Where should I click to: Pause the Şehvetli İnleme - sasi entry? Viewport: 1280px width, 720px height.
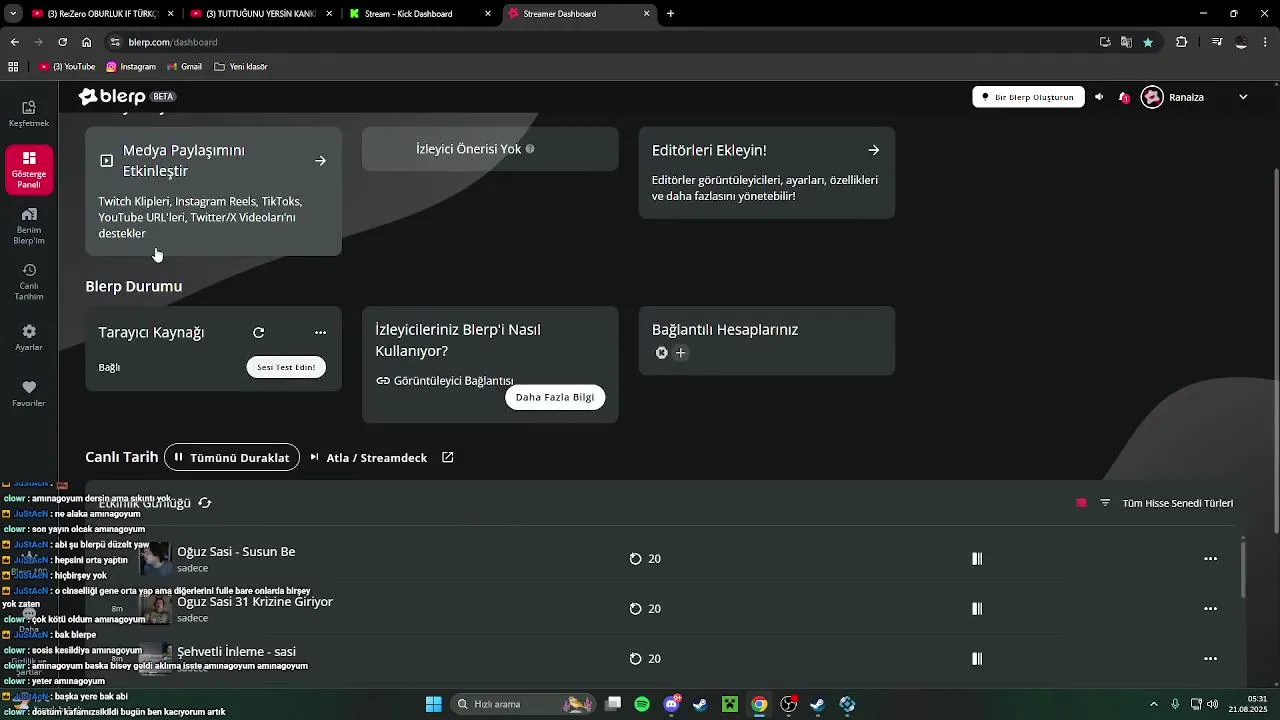pos(977,659)
